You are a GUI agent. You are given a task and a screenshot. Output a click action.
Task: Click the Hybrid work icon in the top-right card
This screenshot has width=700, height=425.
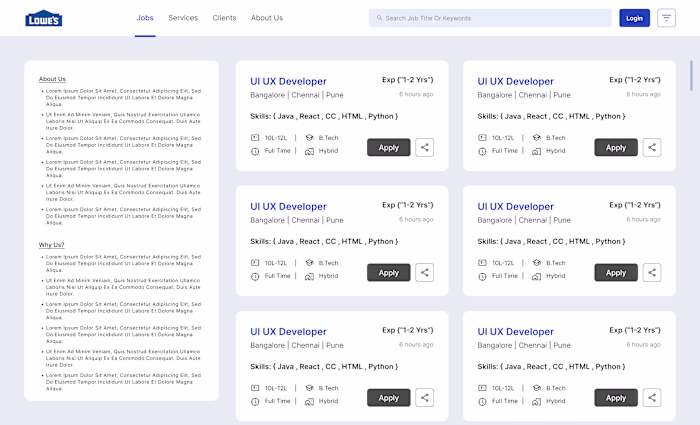(x=537, y=151)
